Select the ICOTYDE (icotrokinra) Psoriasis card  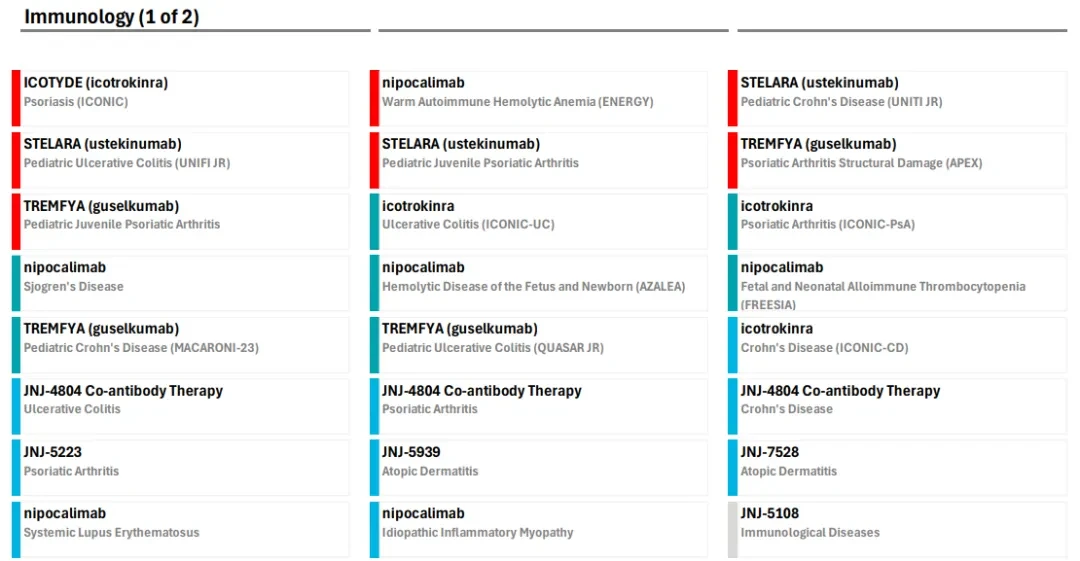click(x=180, y=98)
